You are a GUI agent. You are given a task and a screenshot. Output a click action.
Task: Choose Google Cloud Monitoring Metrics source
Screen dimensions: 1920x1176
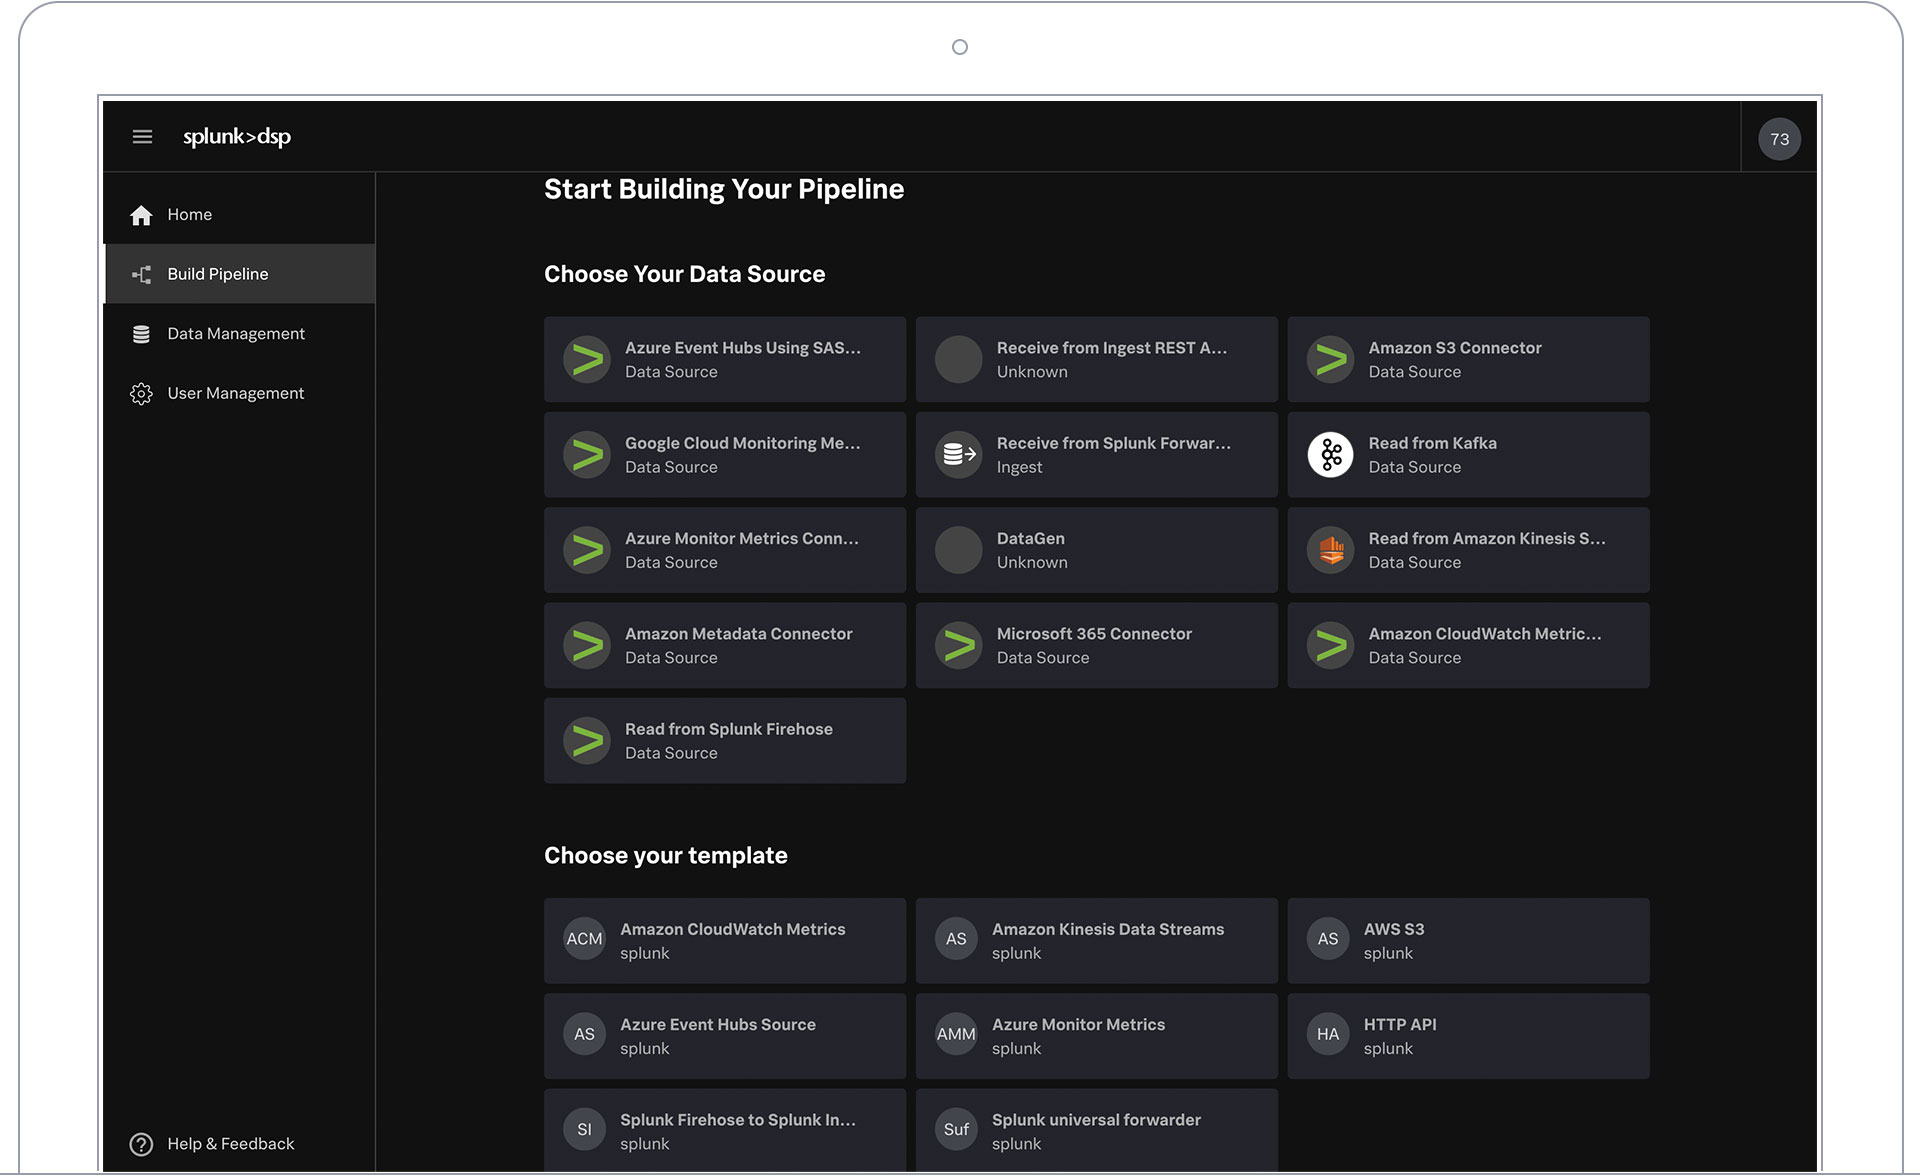(x=725, y=455)
